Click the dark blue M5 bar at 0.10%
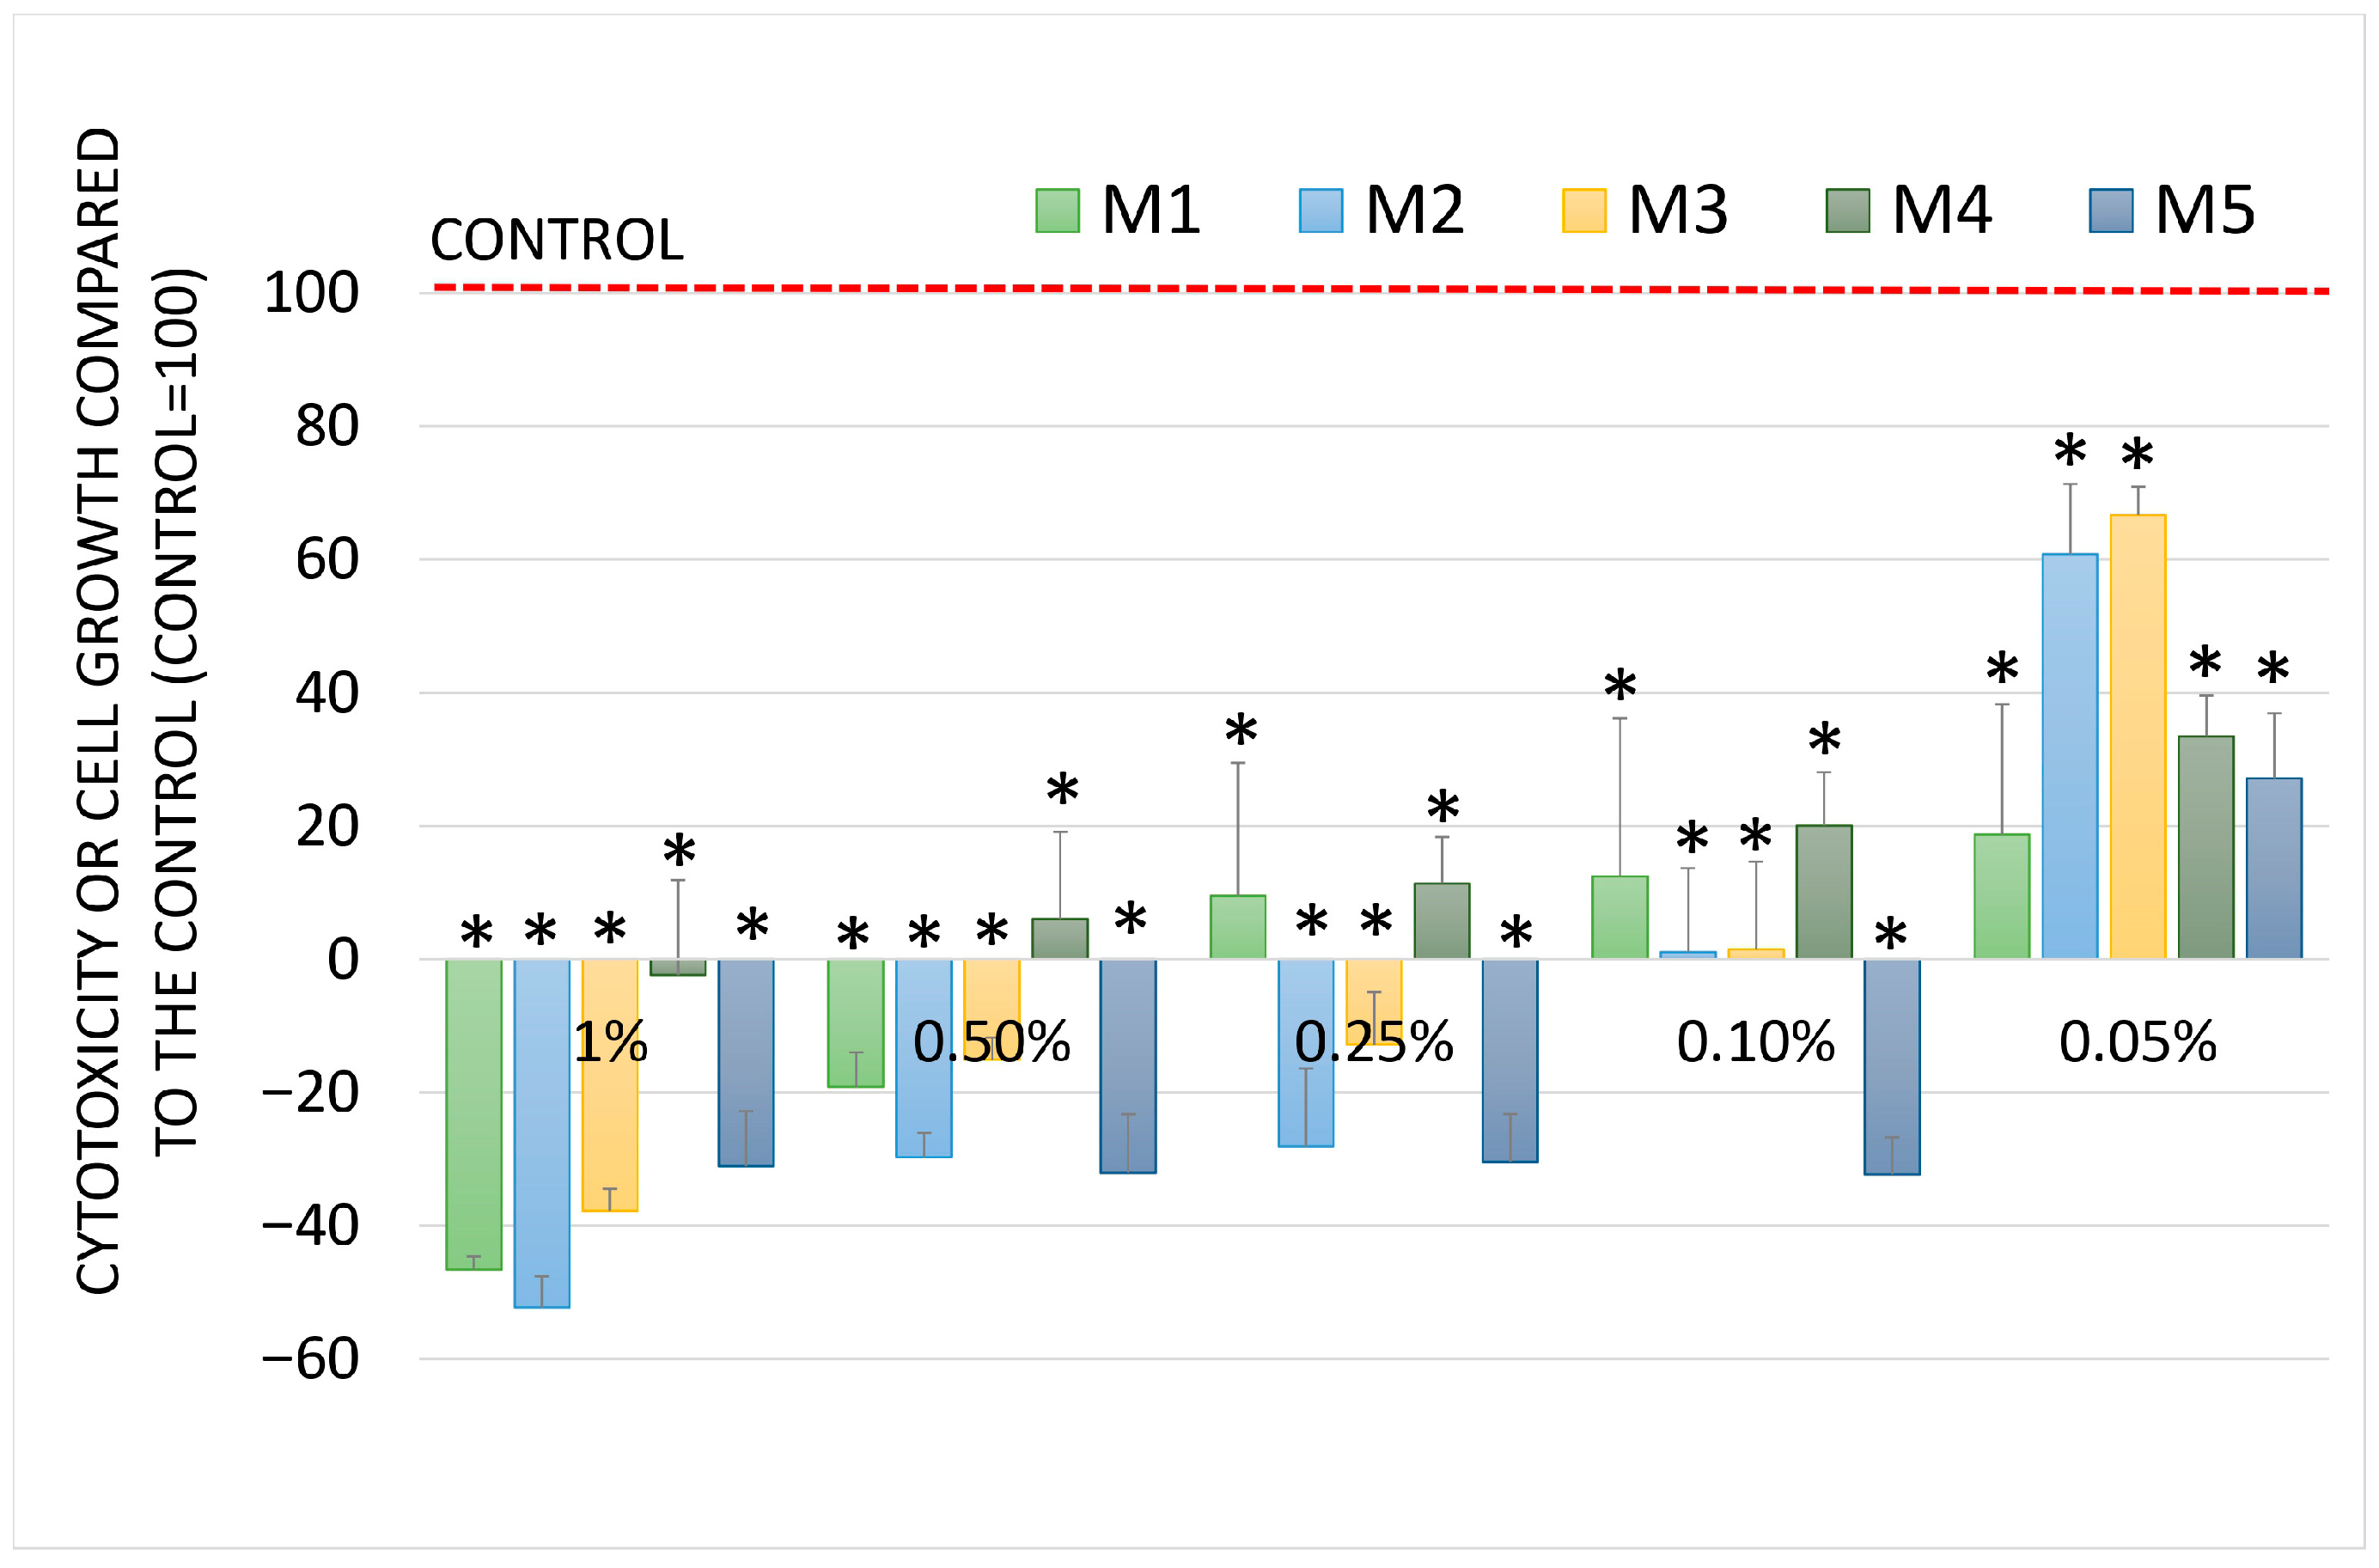Image resolution: width=2379 pixels, height=1568 pixels. tap(1891, 1067)
